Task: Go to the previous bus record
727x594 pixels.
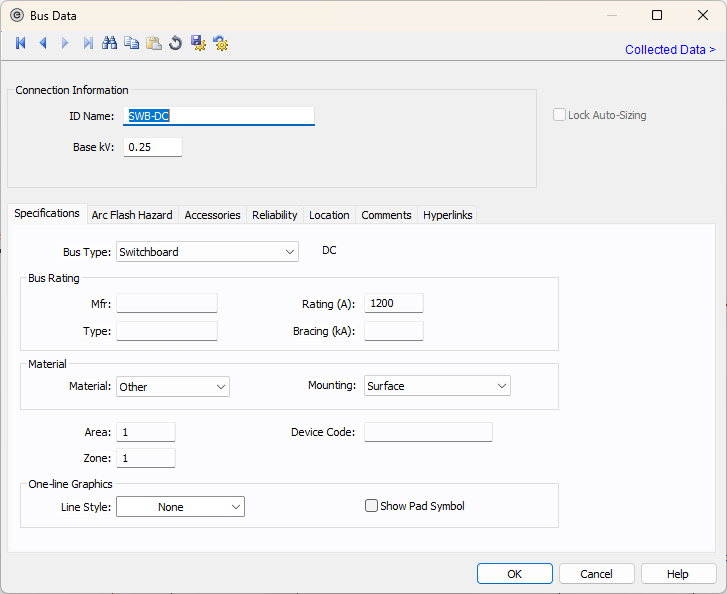Action: [x=43, y=43]
